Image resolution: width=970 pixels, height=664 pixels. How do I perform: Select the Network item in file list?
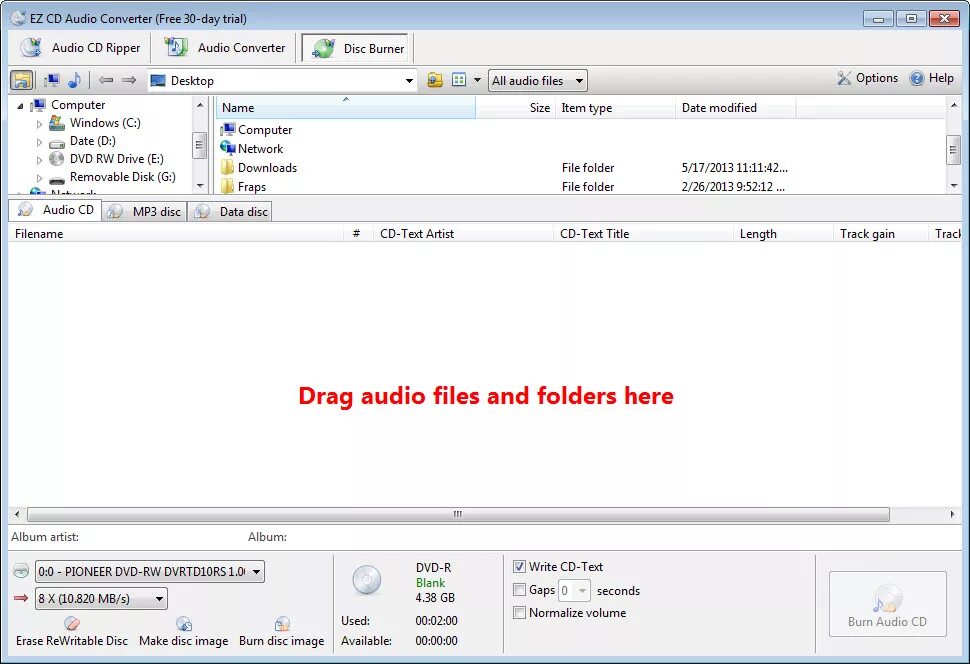pyautogui.click(x=252, y=149)
